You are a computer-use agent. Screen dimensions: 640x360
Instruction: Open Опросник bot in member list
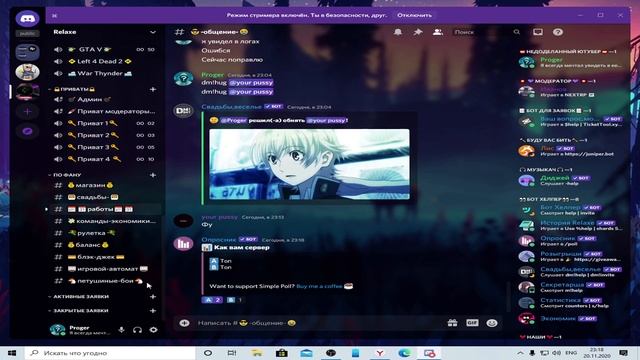click(571, 241)
